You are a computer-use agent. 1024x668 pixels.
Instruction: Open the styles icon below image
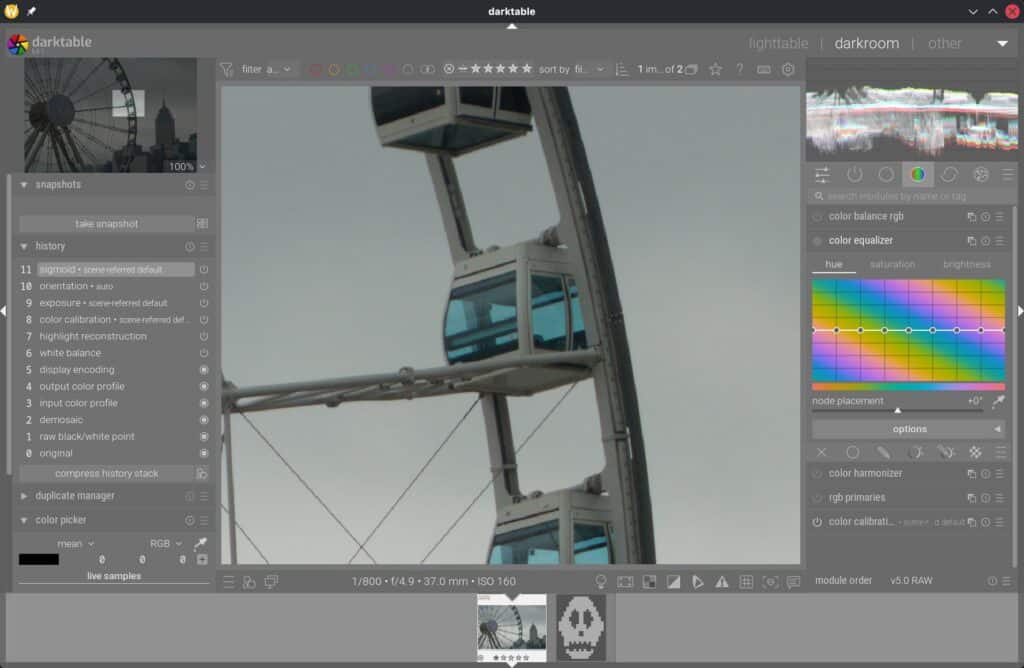(249, 581)
